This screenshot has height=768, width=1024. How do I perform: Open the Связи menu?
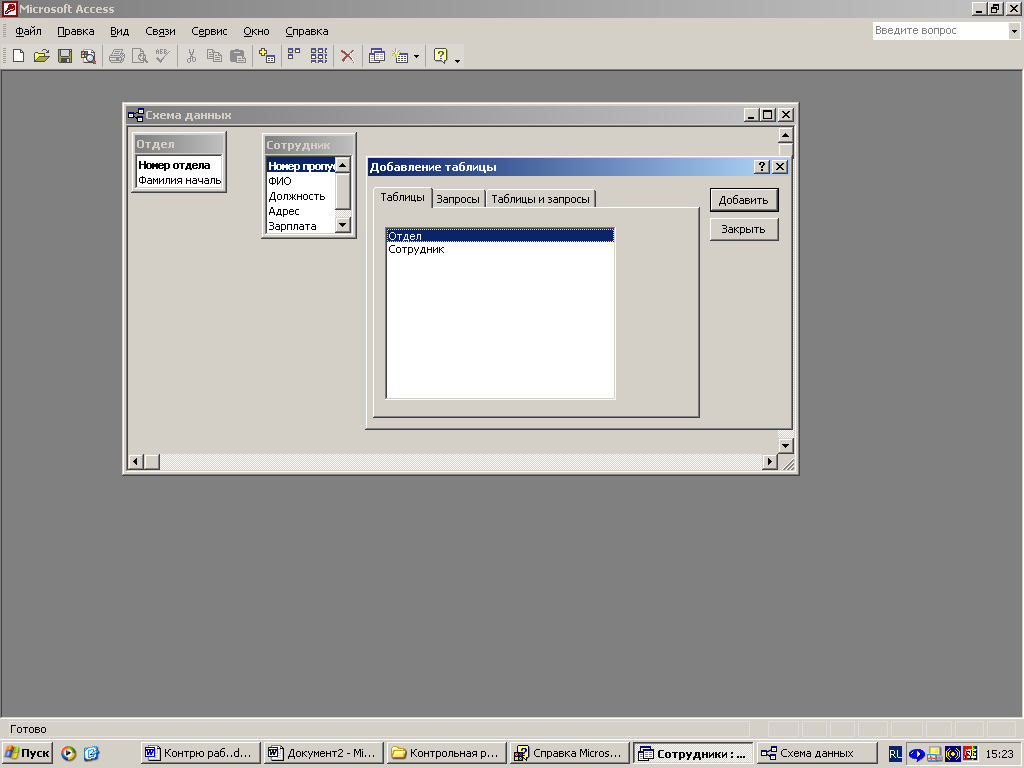coord(160,31)
